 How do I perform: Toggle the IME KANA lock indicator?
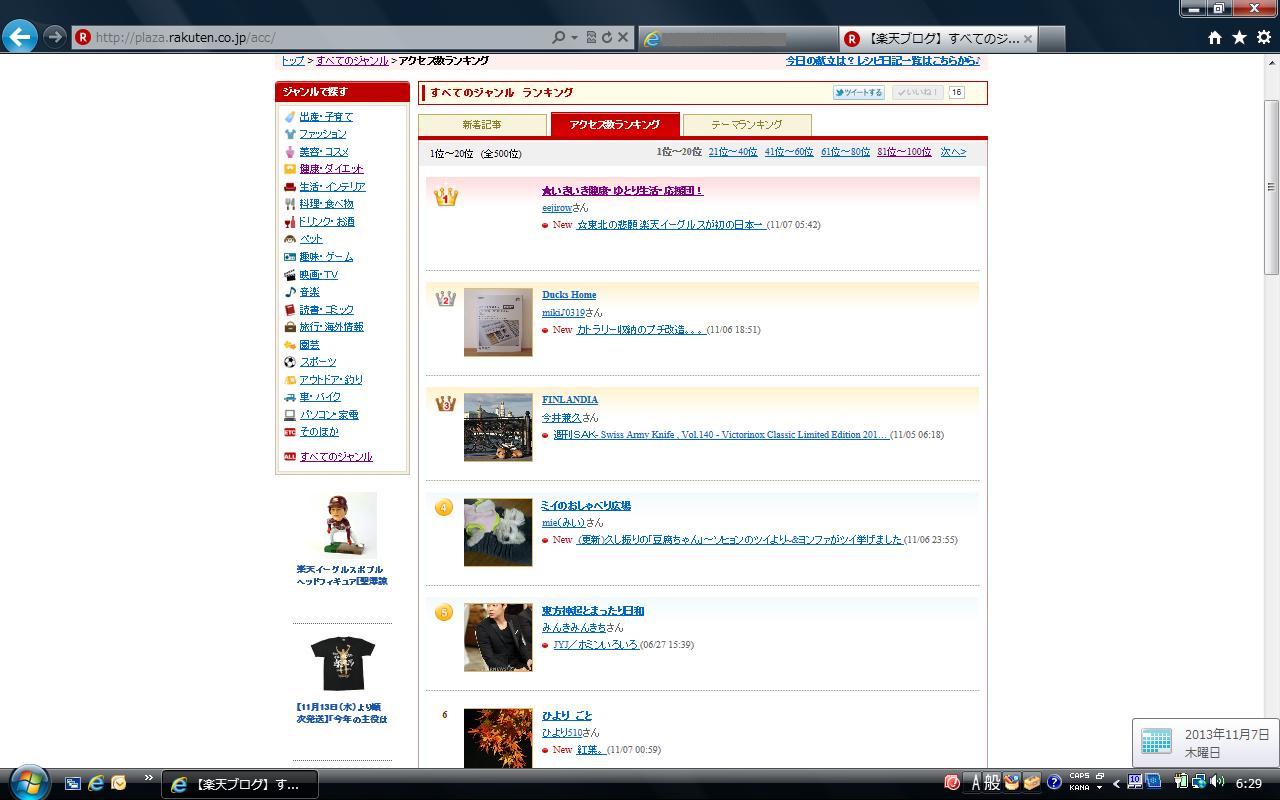click(1079, 787)
